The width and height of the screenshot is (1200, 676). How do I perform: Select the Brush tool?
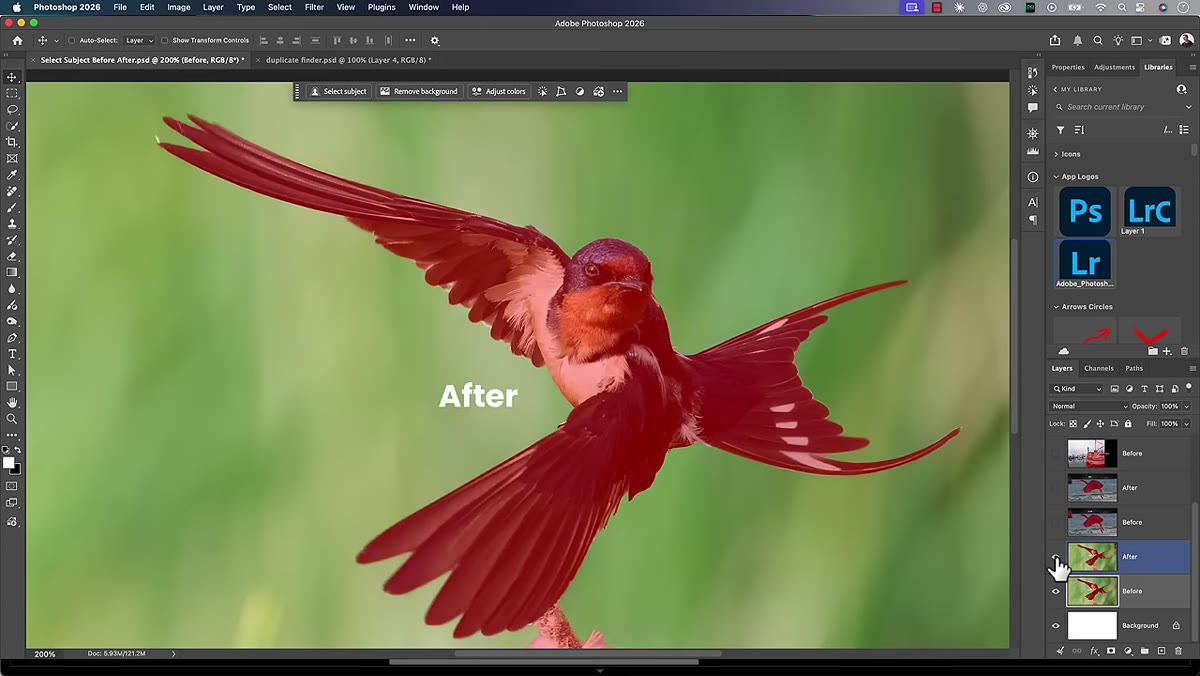click(12, 207)
